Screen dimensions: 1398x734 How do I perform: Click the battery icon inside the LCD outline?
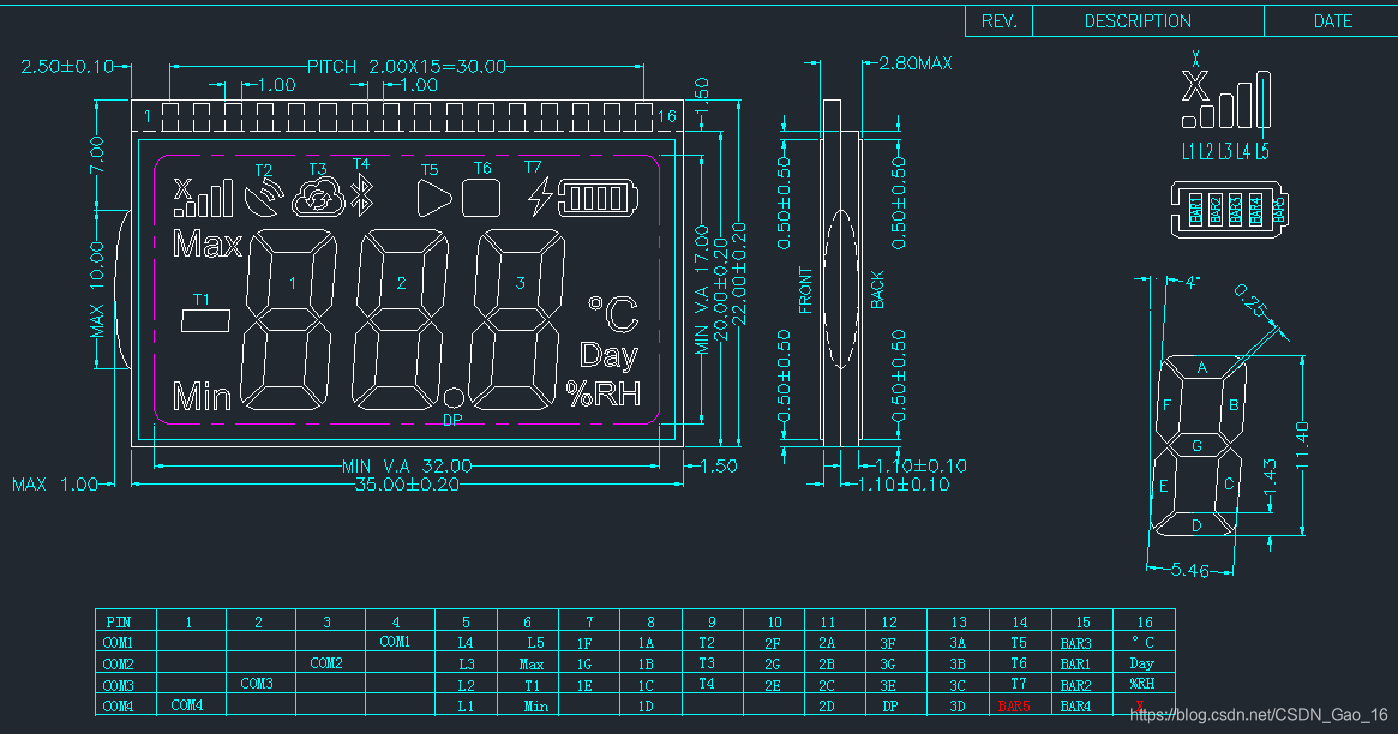(598, 197)
